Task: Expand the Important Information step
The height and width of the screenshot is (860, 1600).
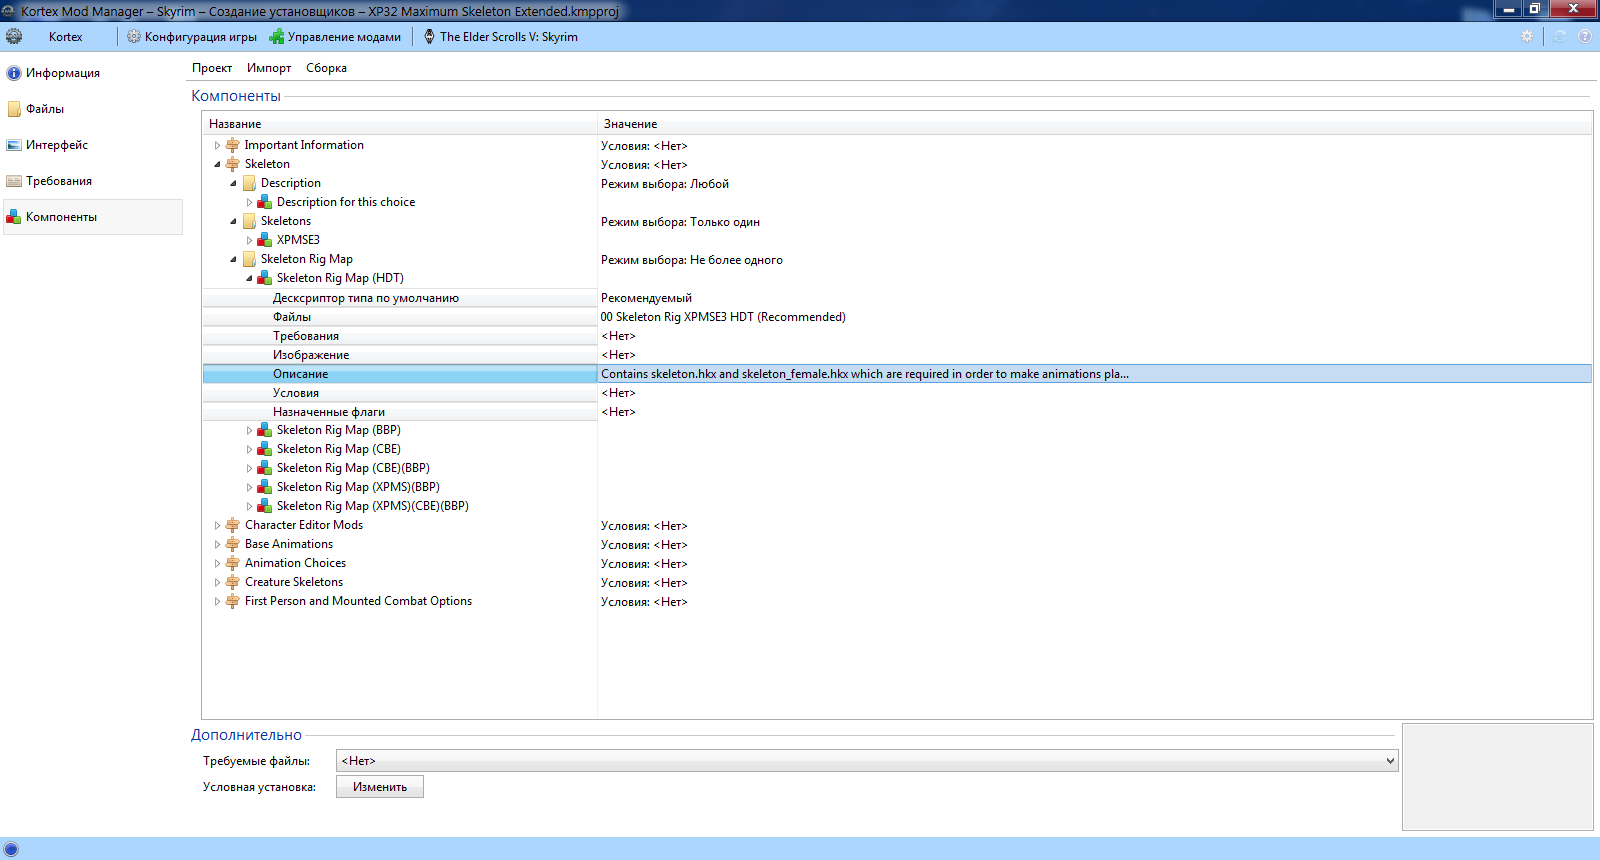Action: 217,146
